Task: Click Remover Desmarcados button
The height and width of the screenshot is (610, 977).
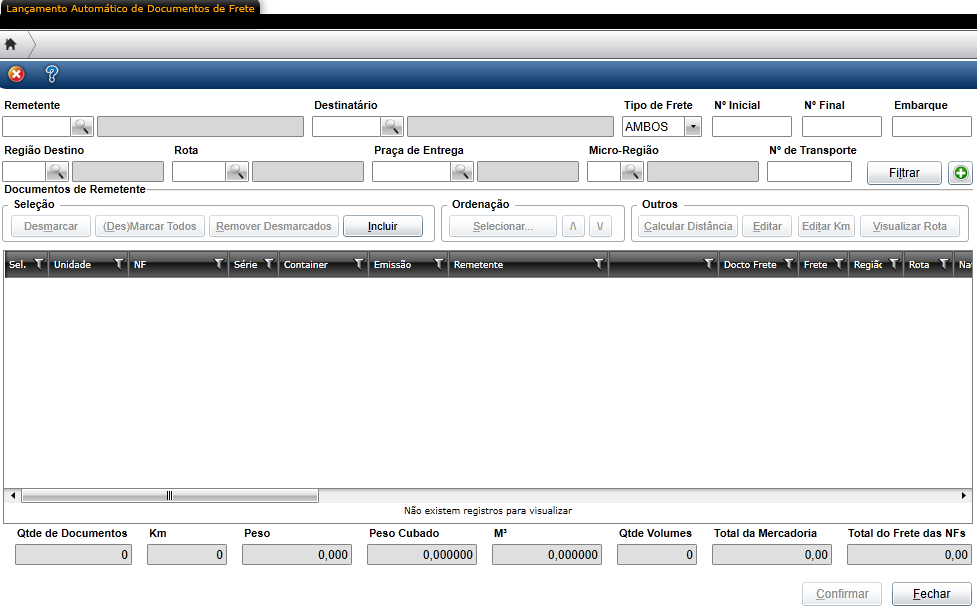Action: click(274, 226)
